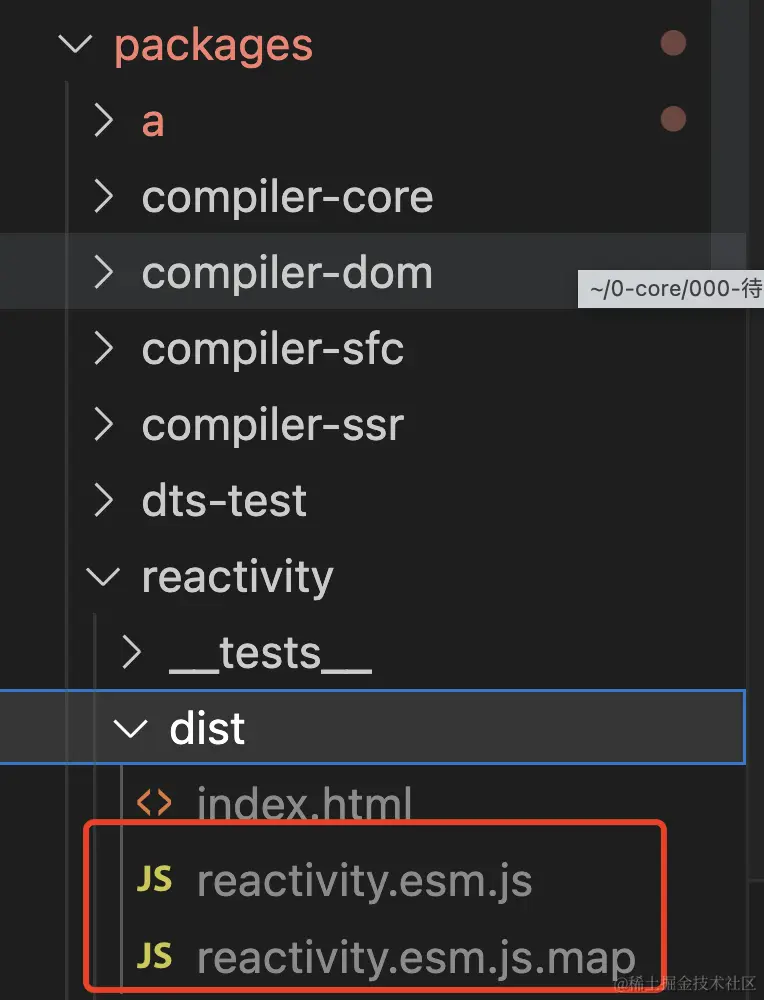
Task: Click the modified indicator dot beside packages
Action: (673, 43)
